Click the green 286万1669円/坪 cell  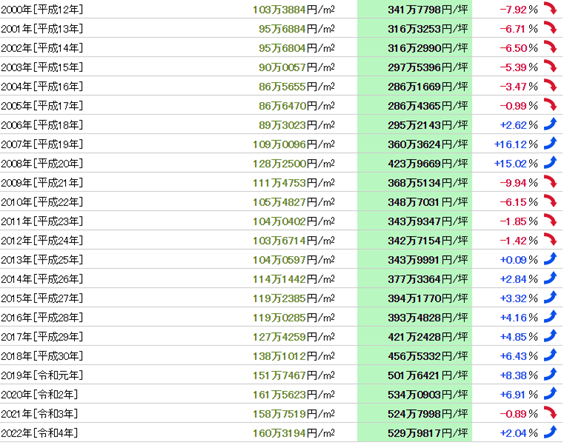[x=414, y=86]
